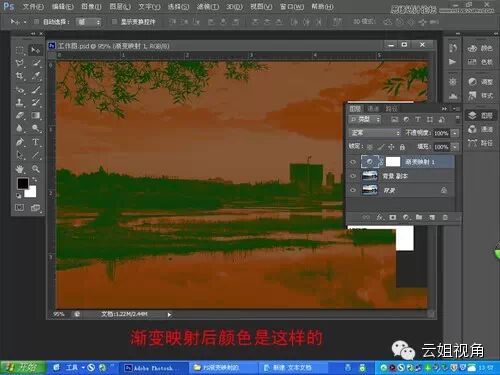
Task: Hide the 渐变映射 1 layer
Action: click(x=353, y=162)
